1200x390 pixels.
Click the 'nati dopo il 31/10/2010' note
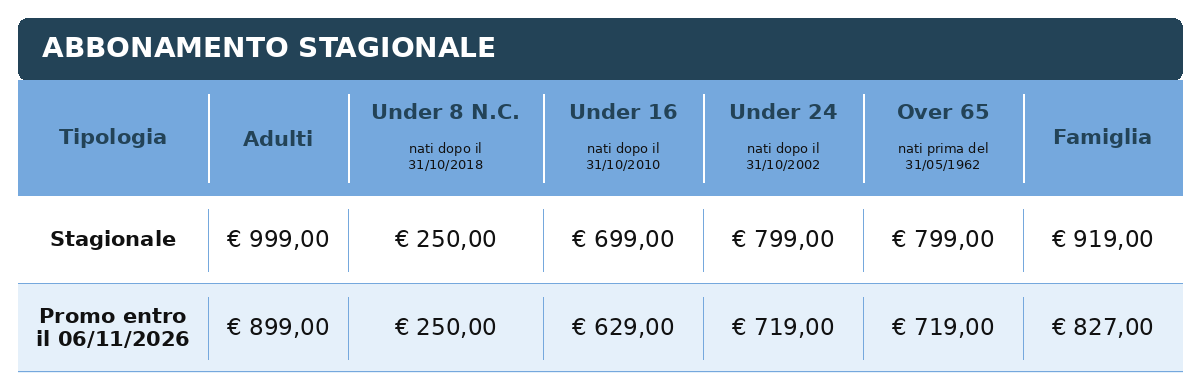[x=623, y=157]
